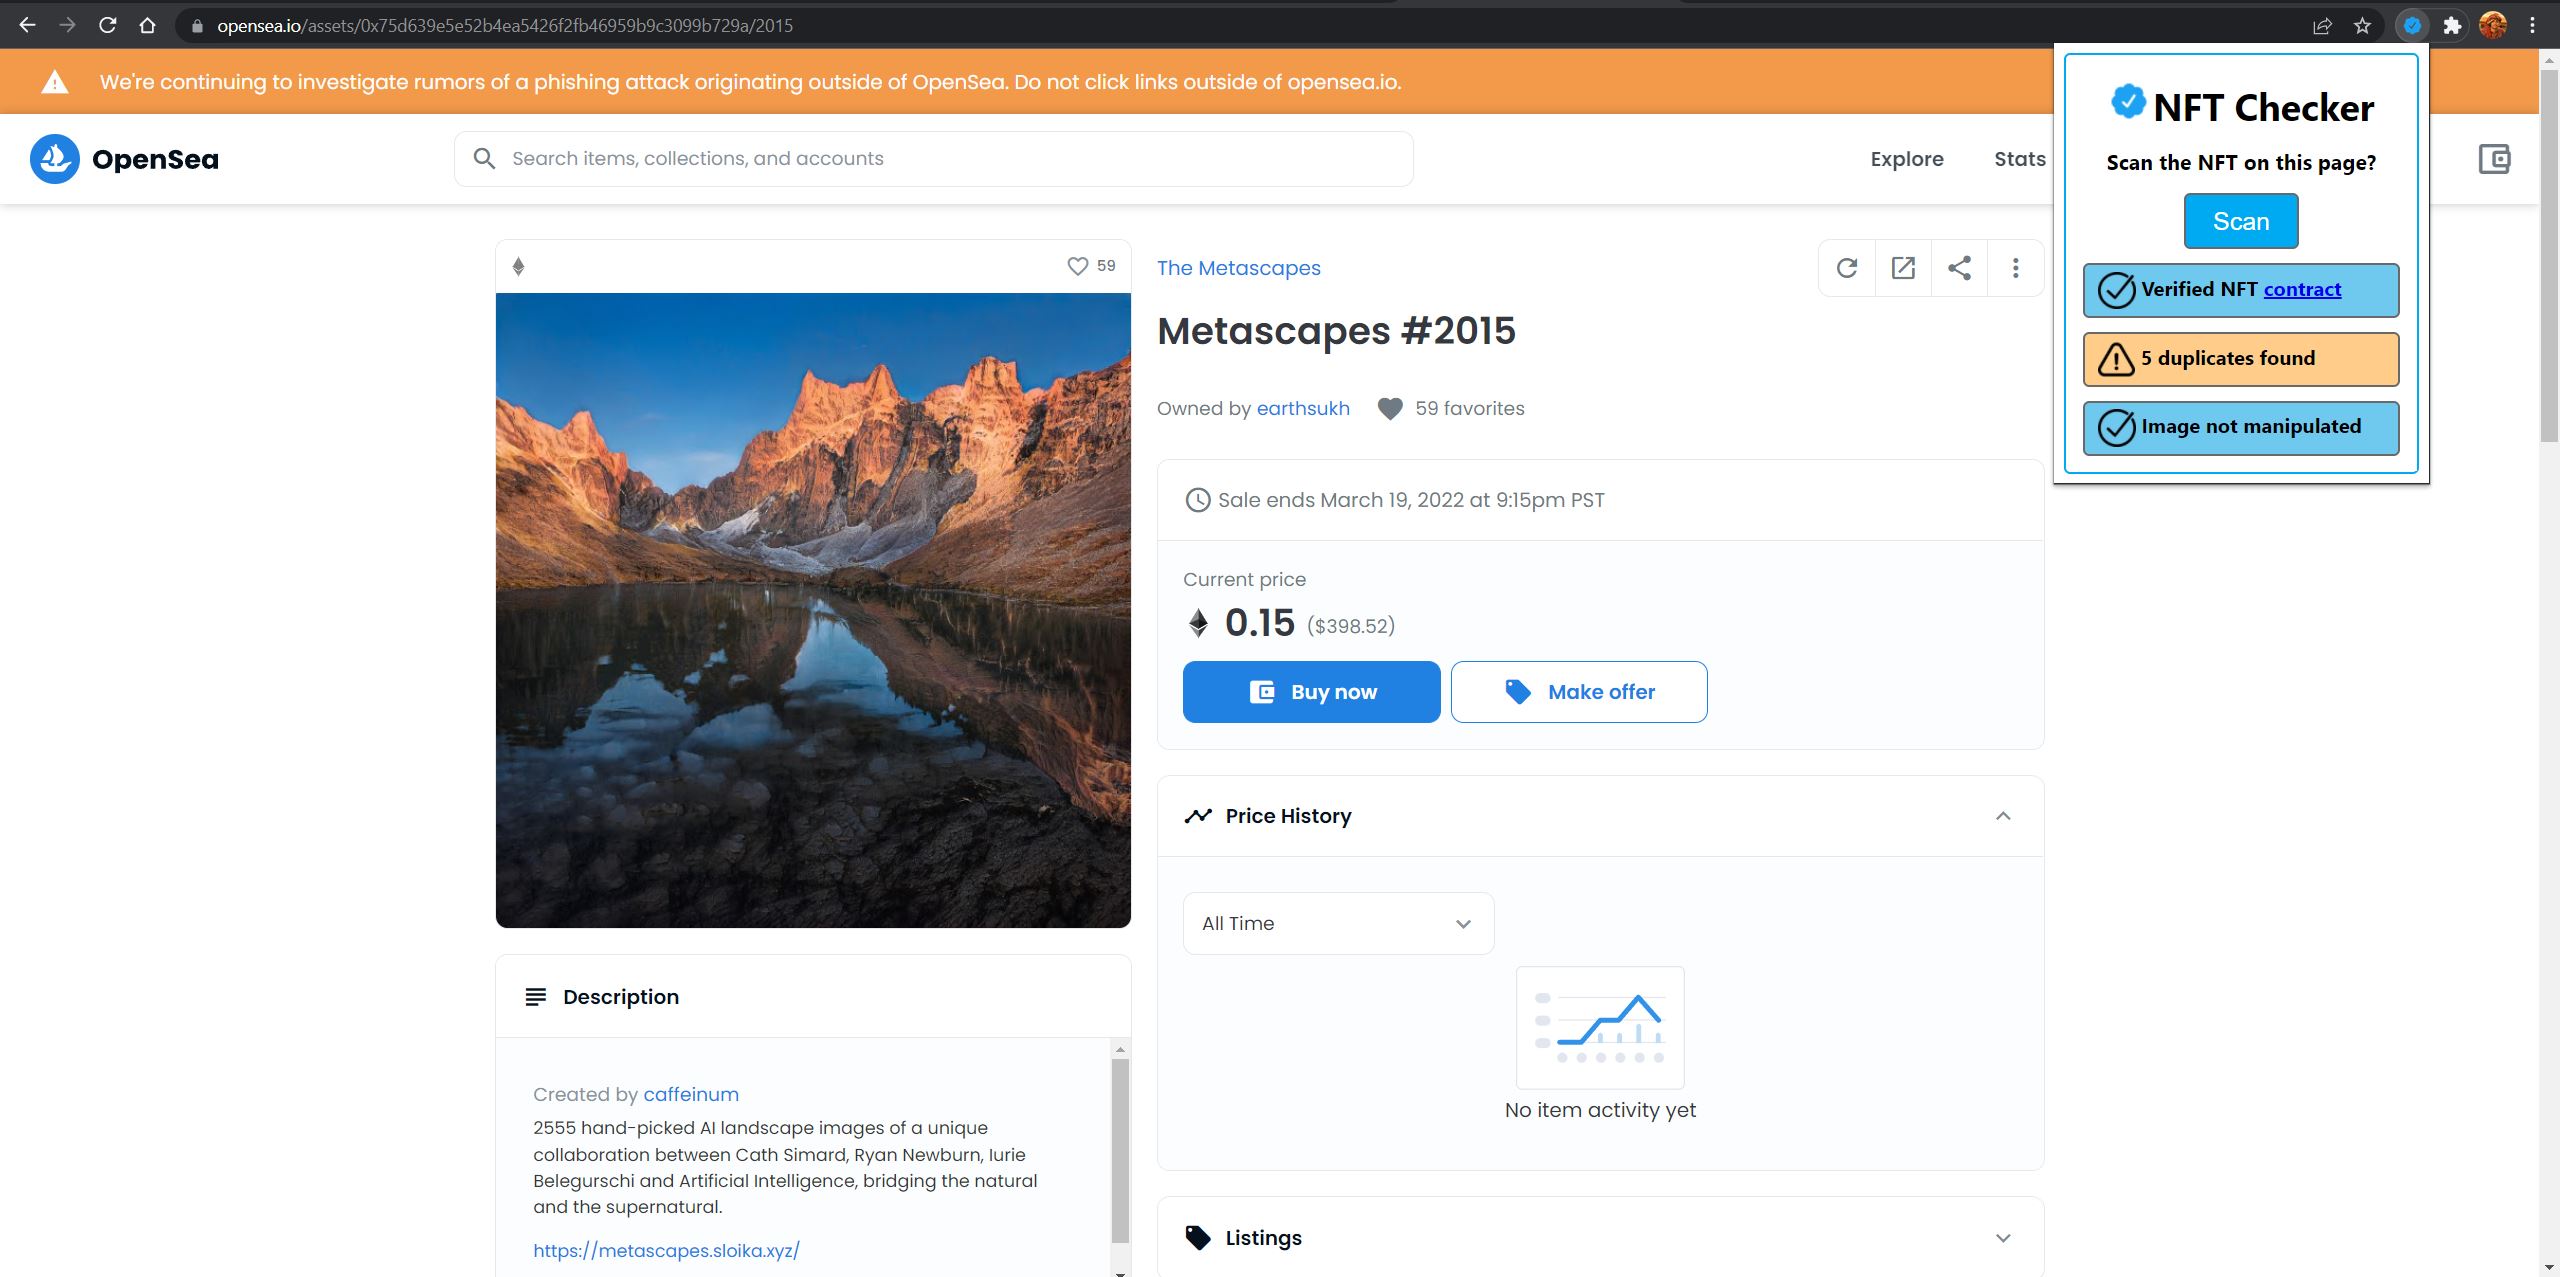
Task: Open NFT in new window icon
Action: pos(1903,268)
